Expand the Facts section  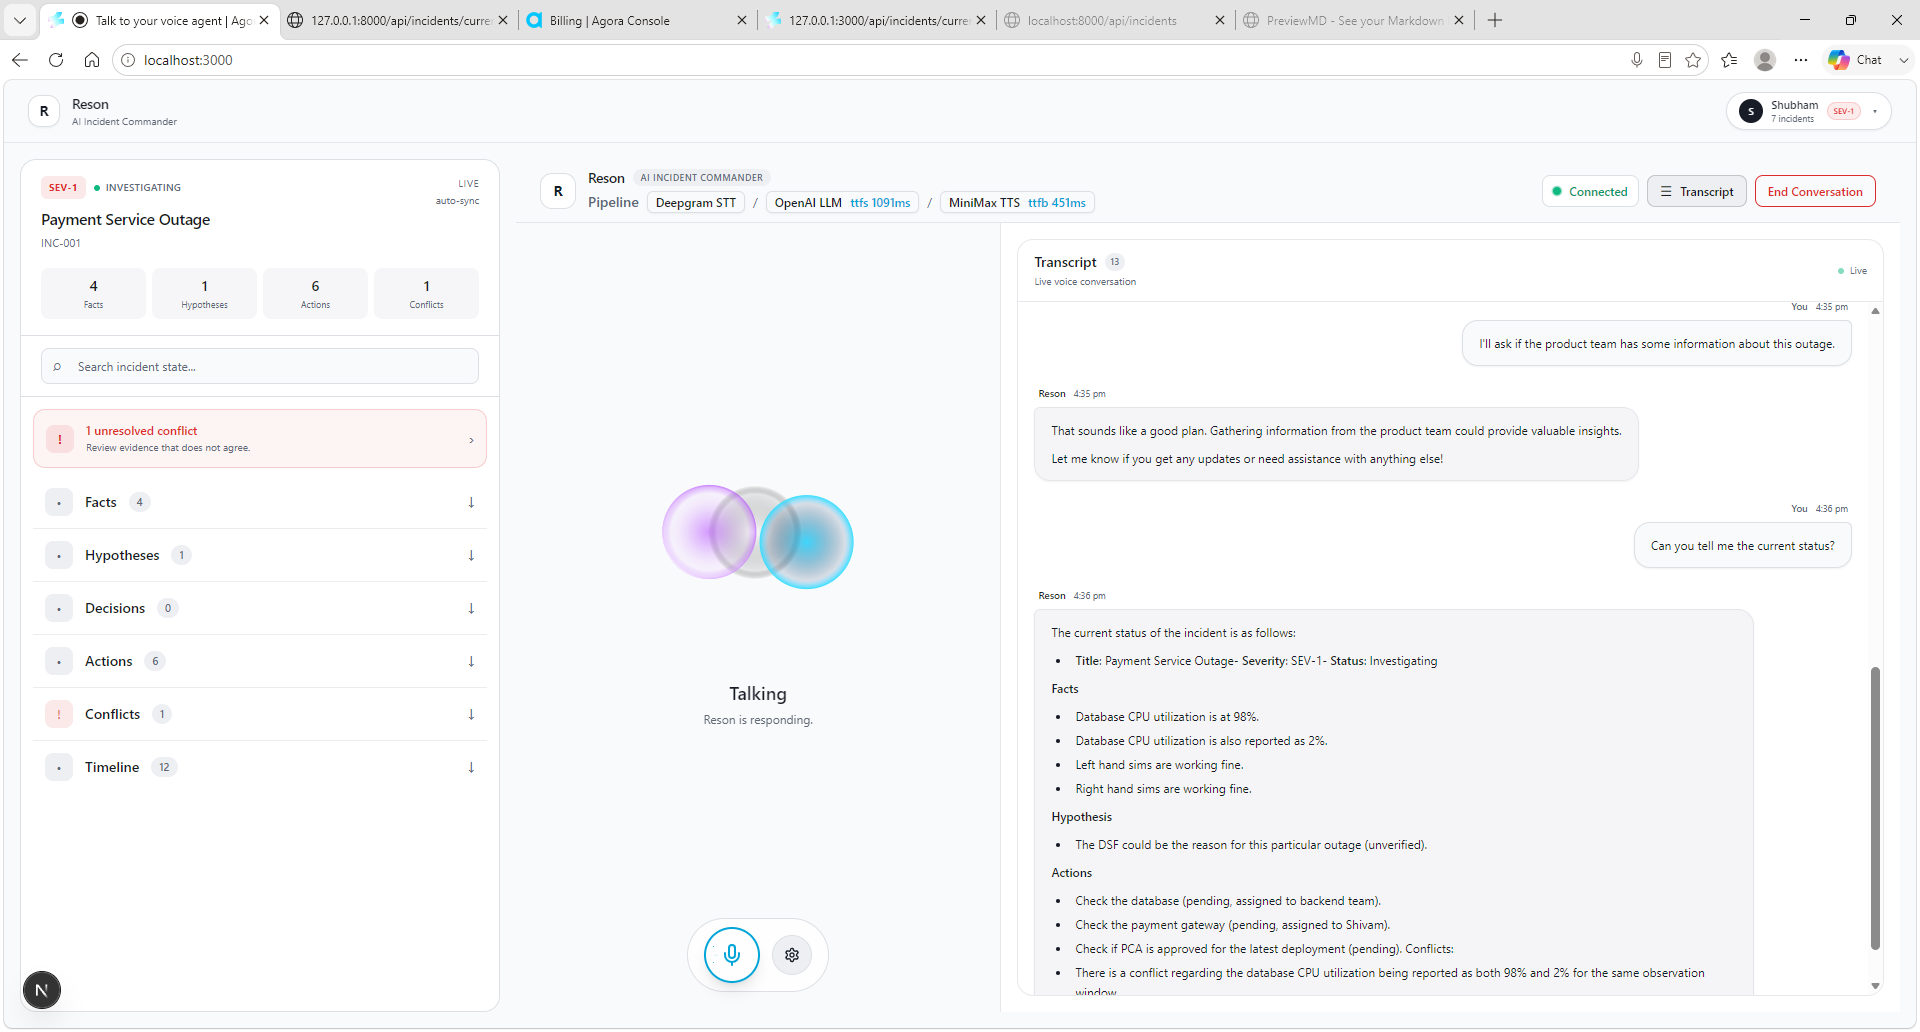pyautogui.click(x=260, y=502)
